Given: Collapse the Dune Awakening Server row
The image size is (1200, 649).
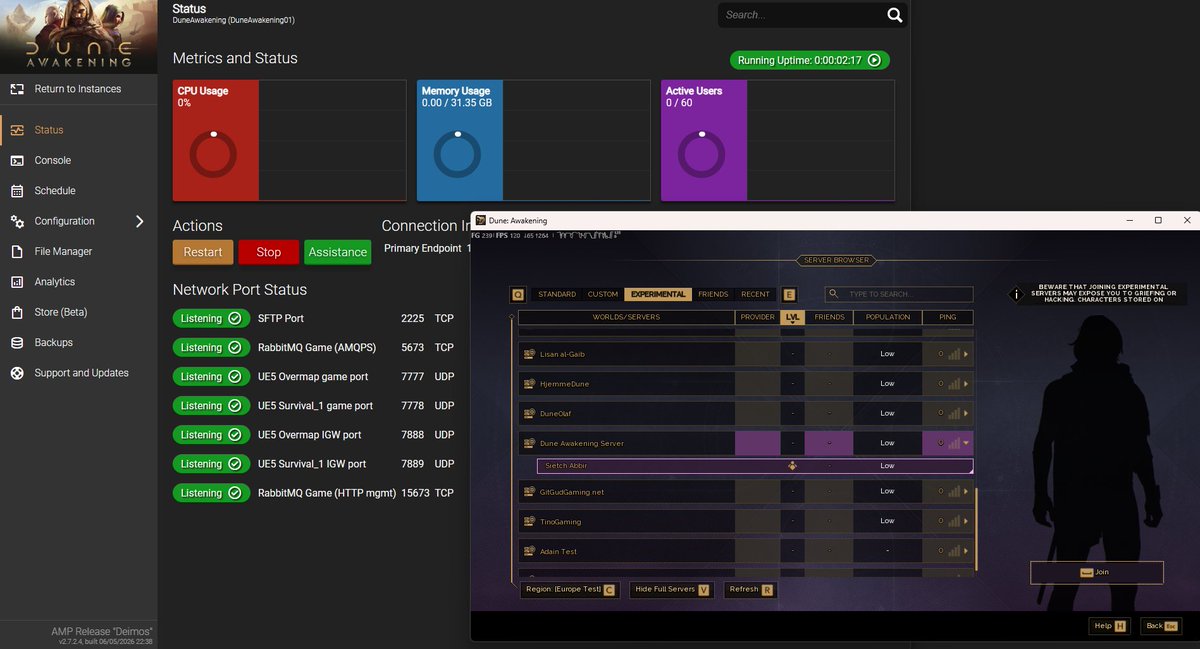Looking at the screenshot, I should coord(966,443).
